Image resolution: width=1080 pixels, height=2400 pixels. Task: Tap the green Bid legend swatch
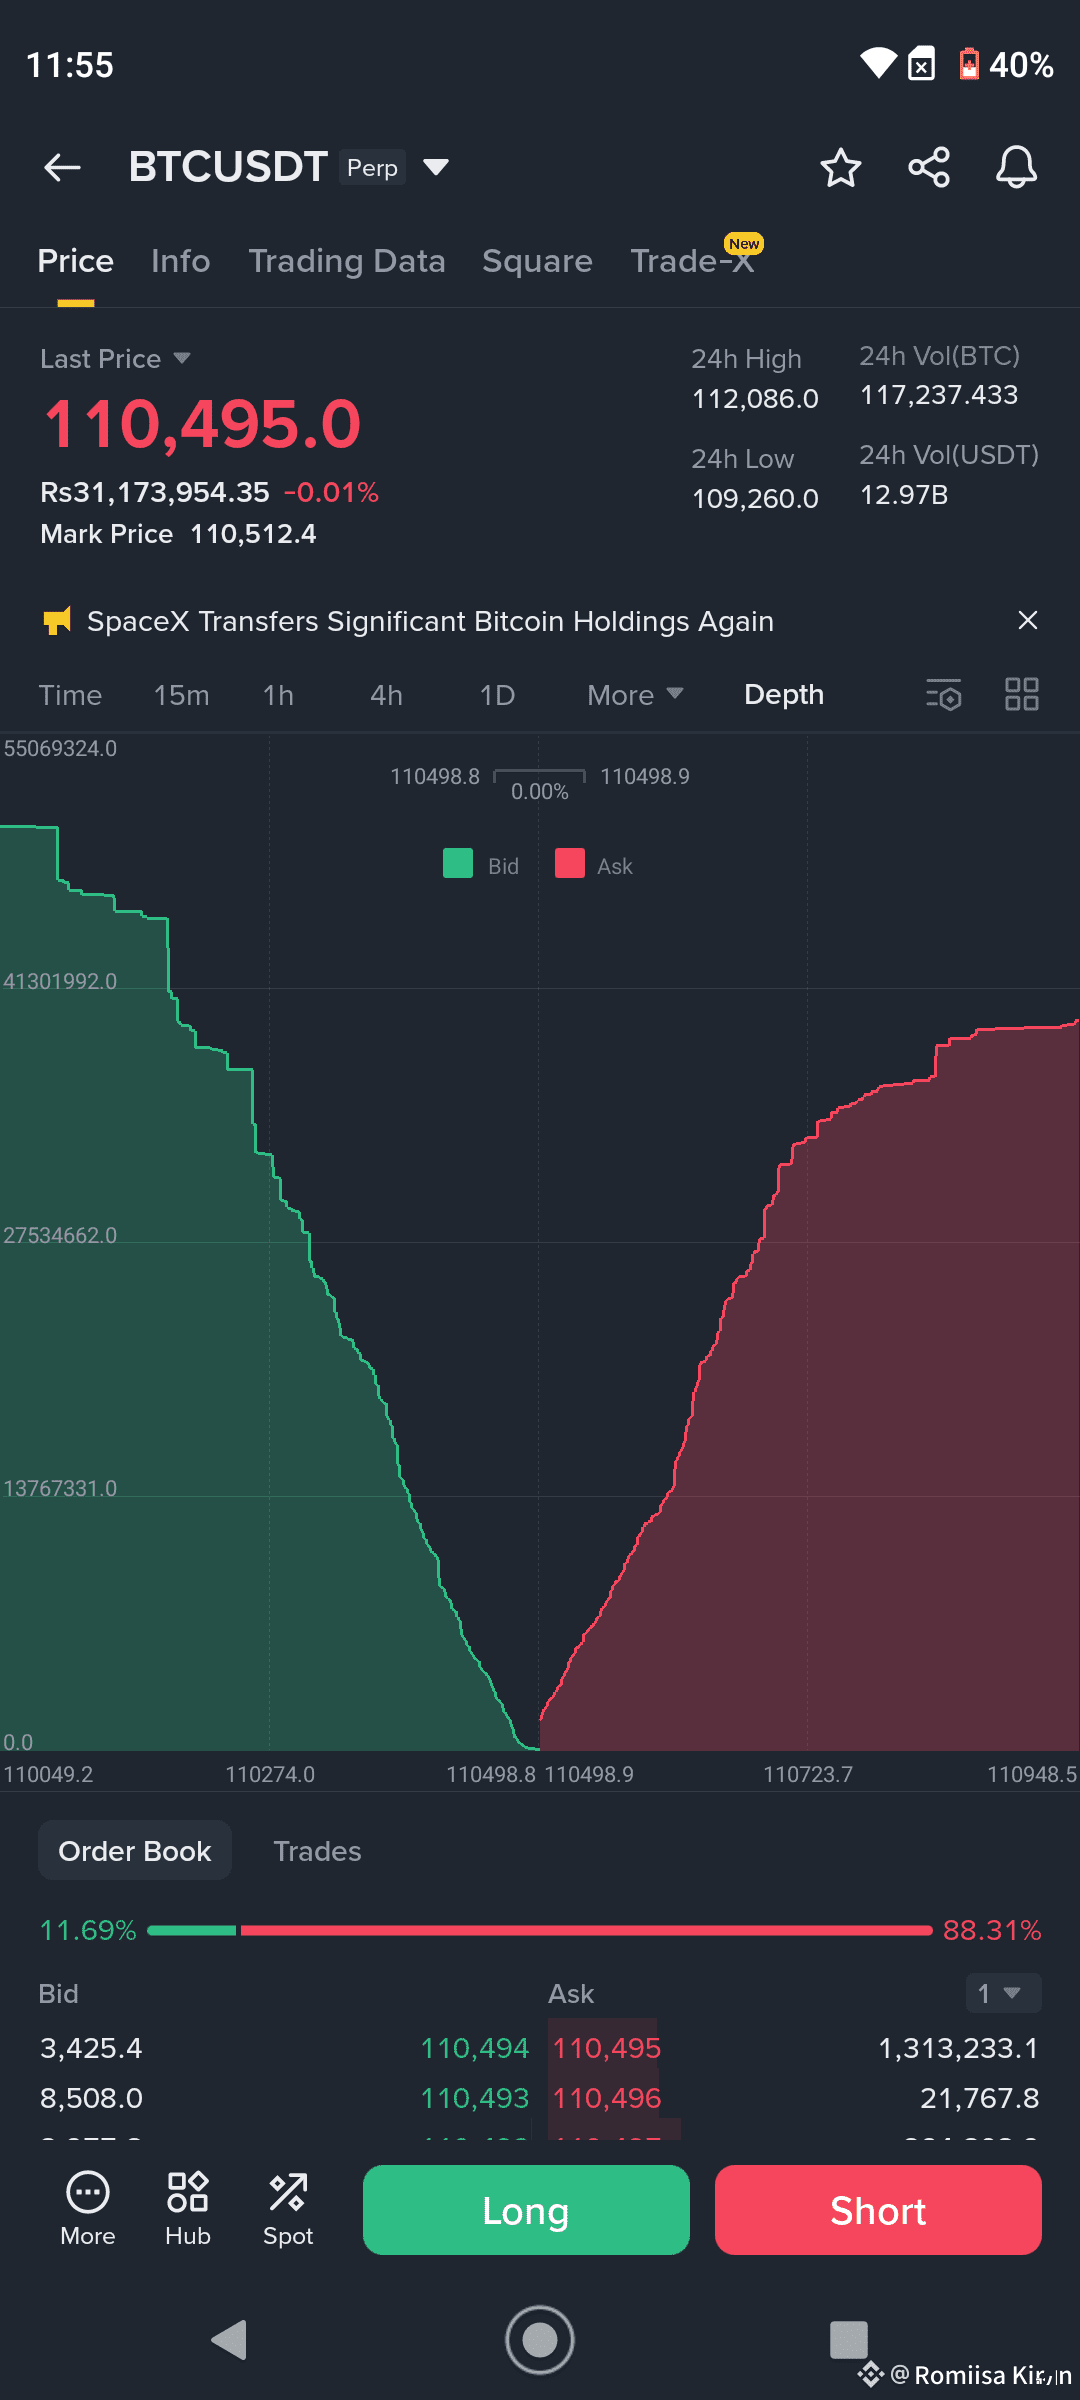click(458, 863)
